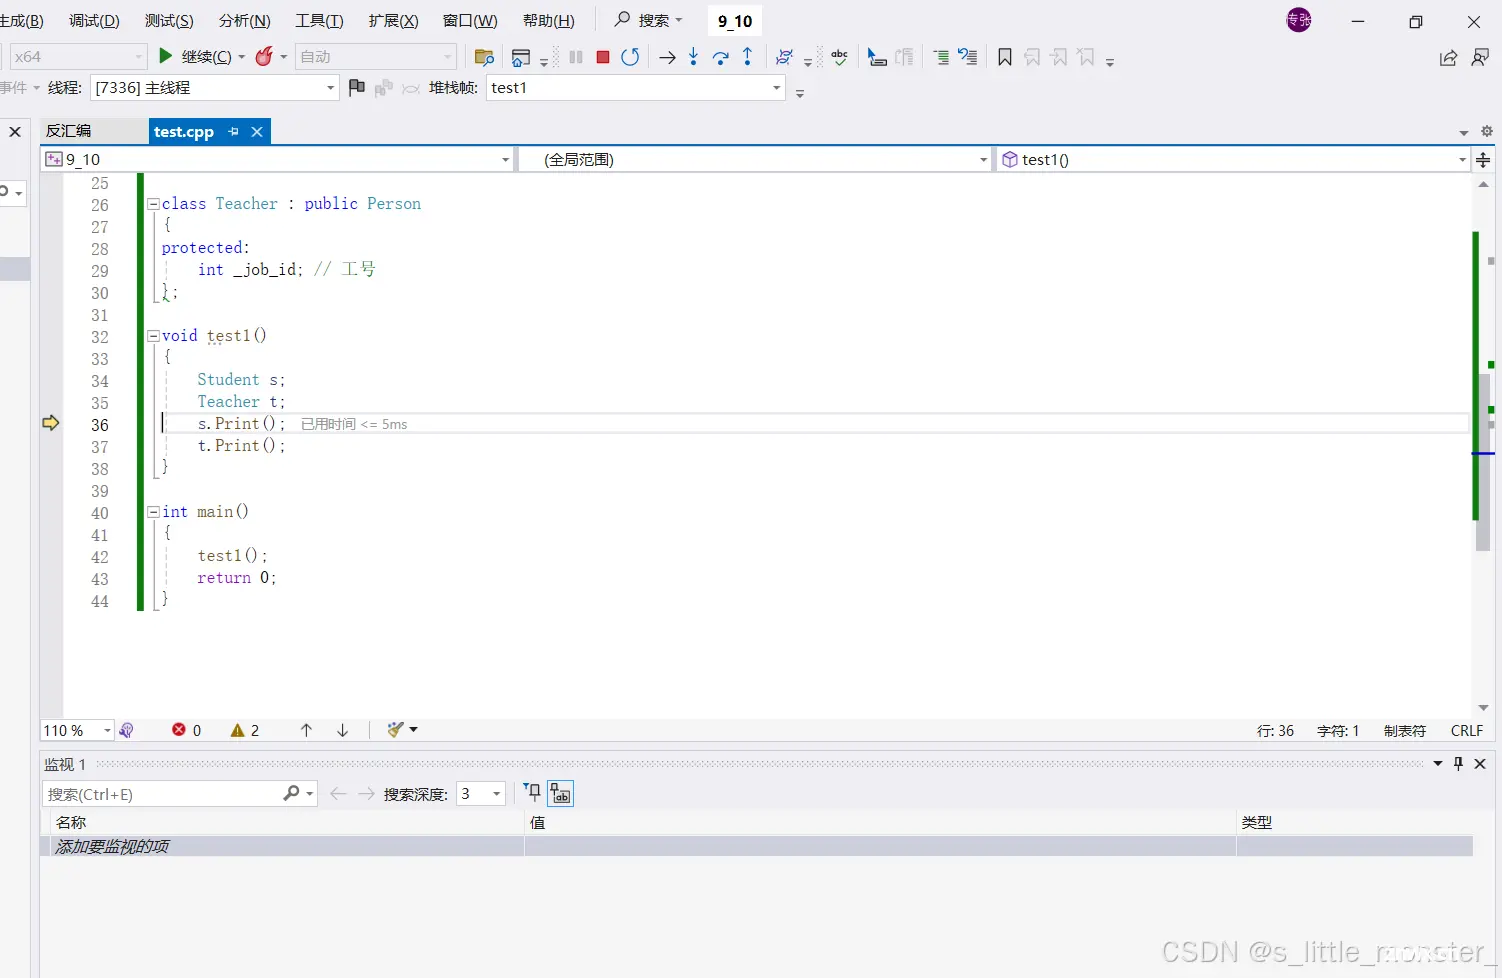Viewport: 1502px width, 978px height.
Task: Collapse the main function block
Action: (x=153, y=512)
